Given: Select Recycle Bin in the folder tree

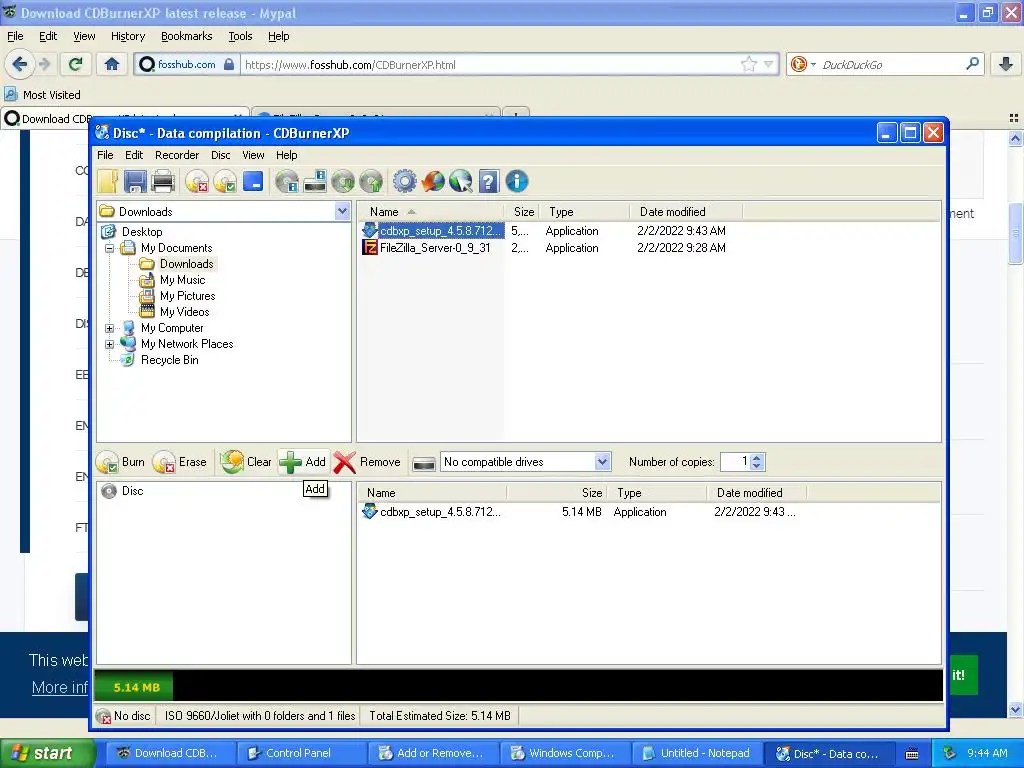Looking at the screenshot, I should coord(169,360).
